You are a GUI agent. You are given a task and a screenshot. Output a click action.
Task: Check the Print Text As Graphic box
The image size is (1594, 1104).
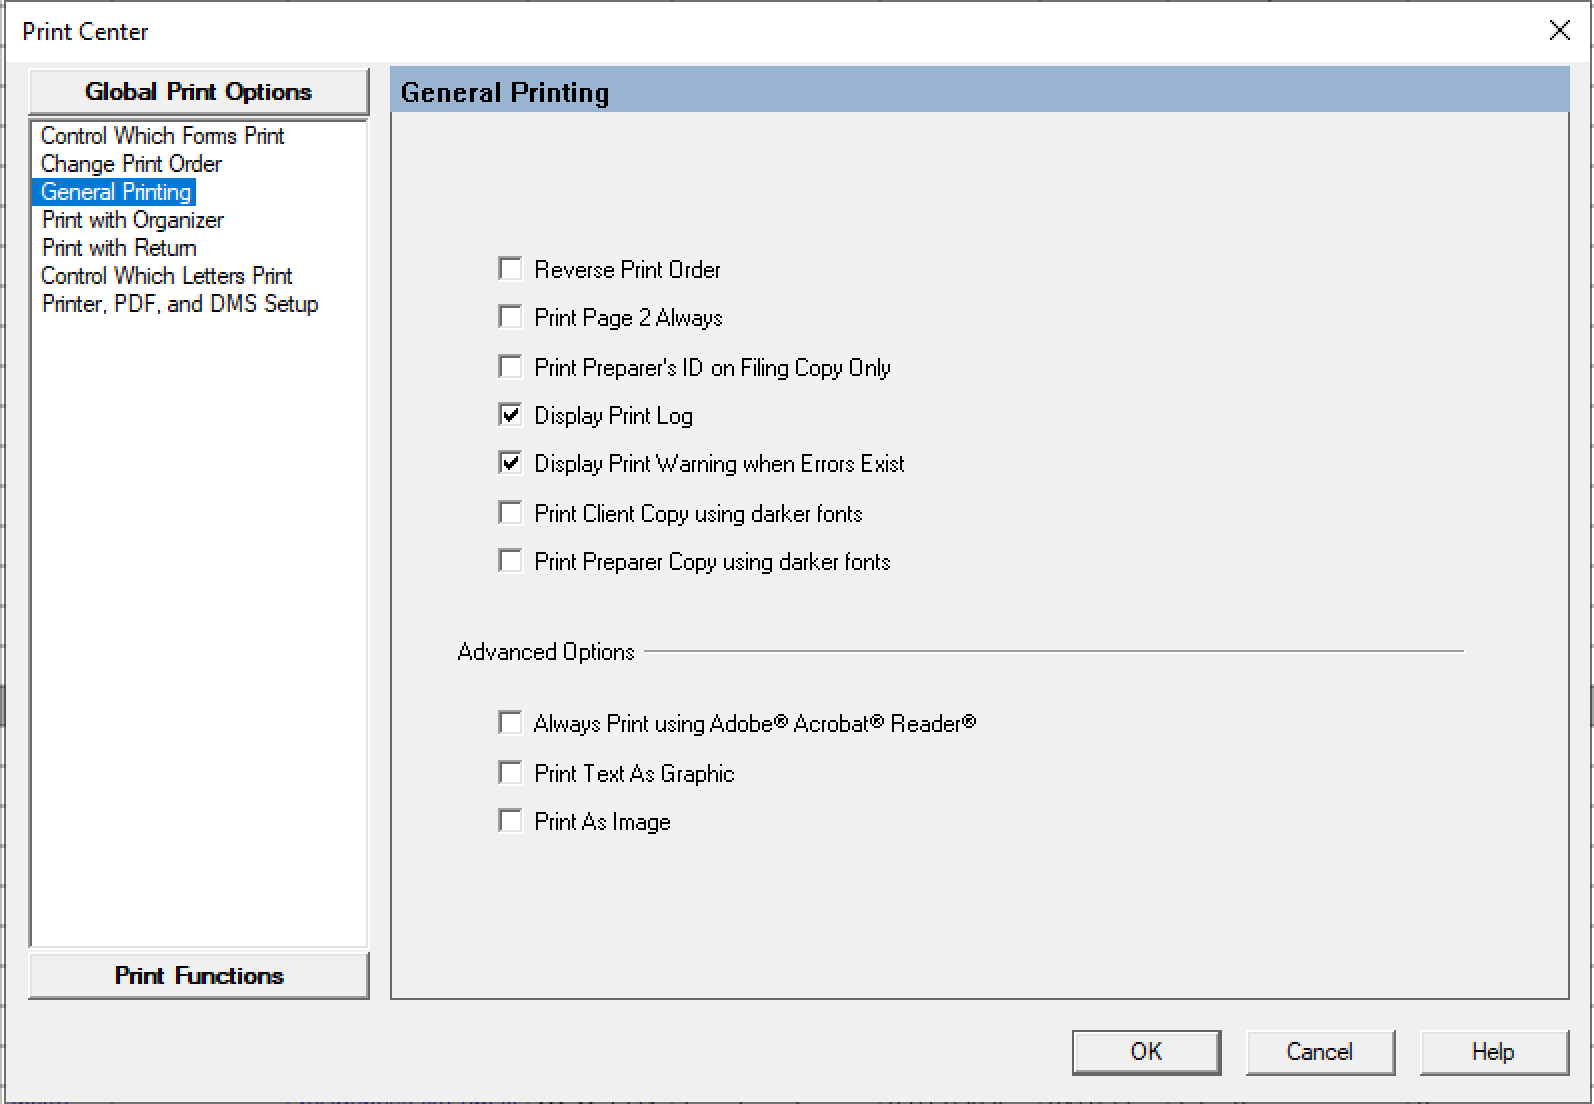510,773
